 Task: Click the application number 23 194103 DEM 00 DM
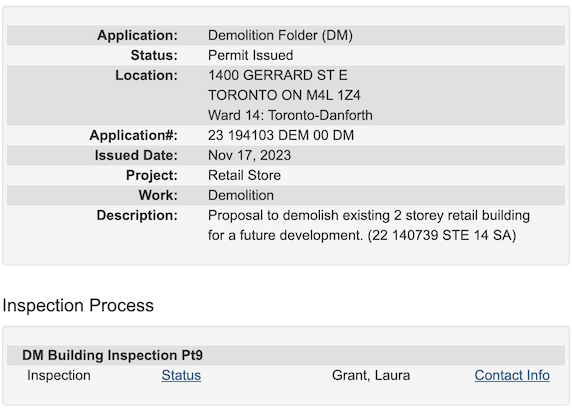coord(281,135)
